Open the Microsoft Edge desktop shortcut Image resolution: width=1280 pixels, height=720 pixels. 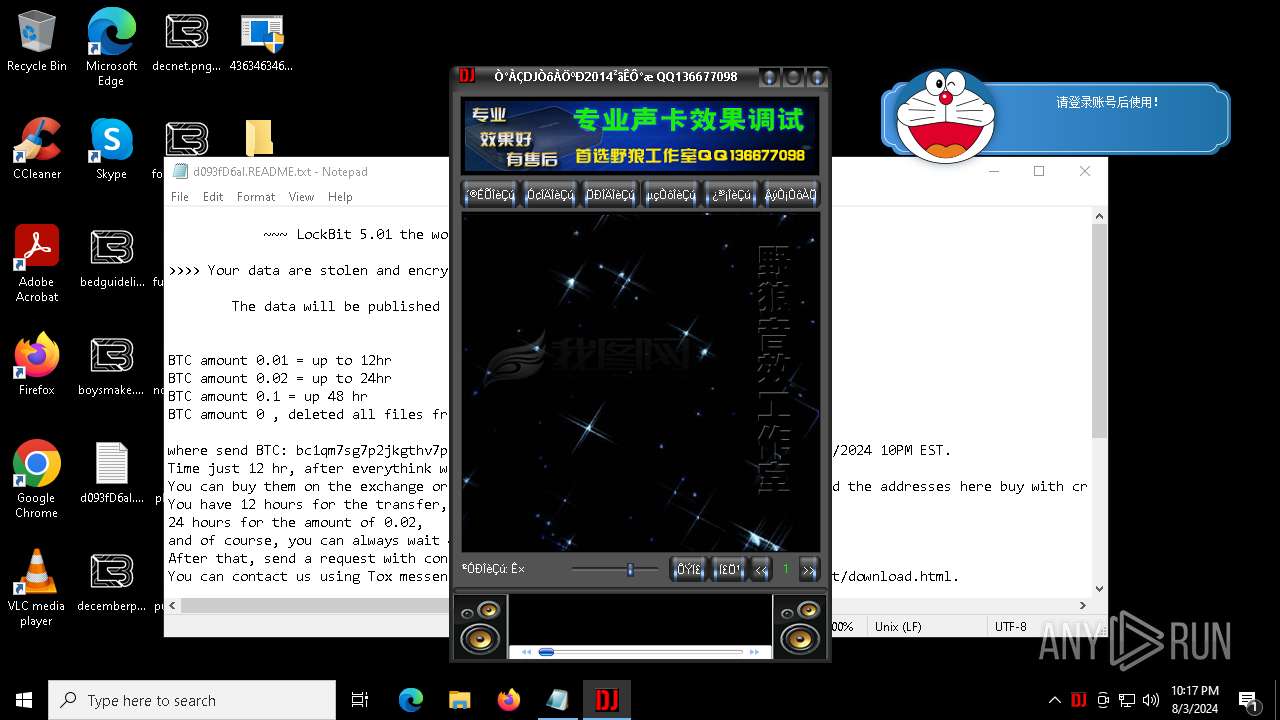(111, 47)
